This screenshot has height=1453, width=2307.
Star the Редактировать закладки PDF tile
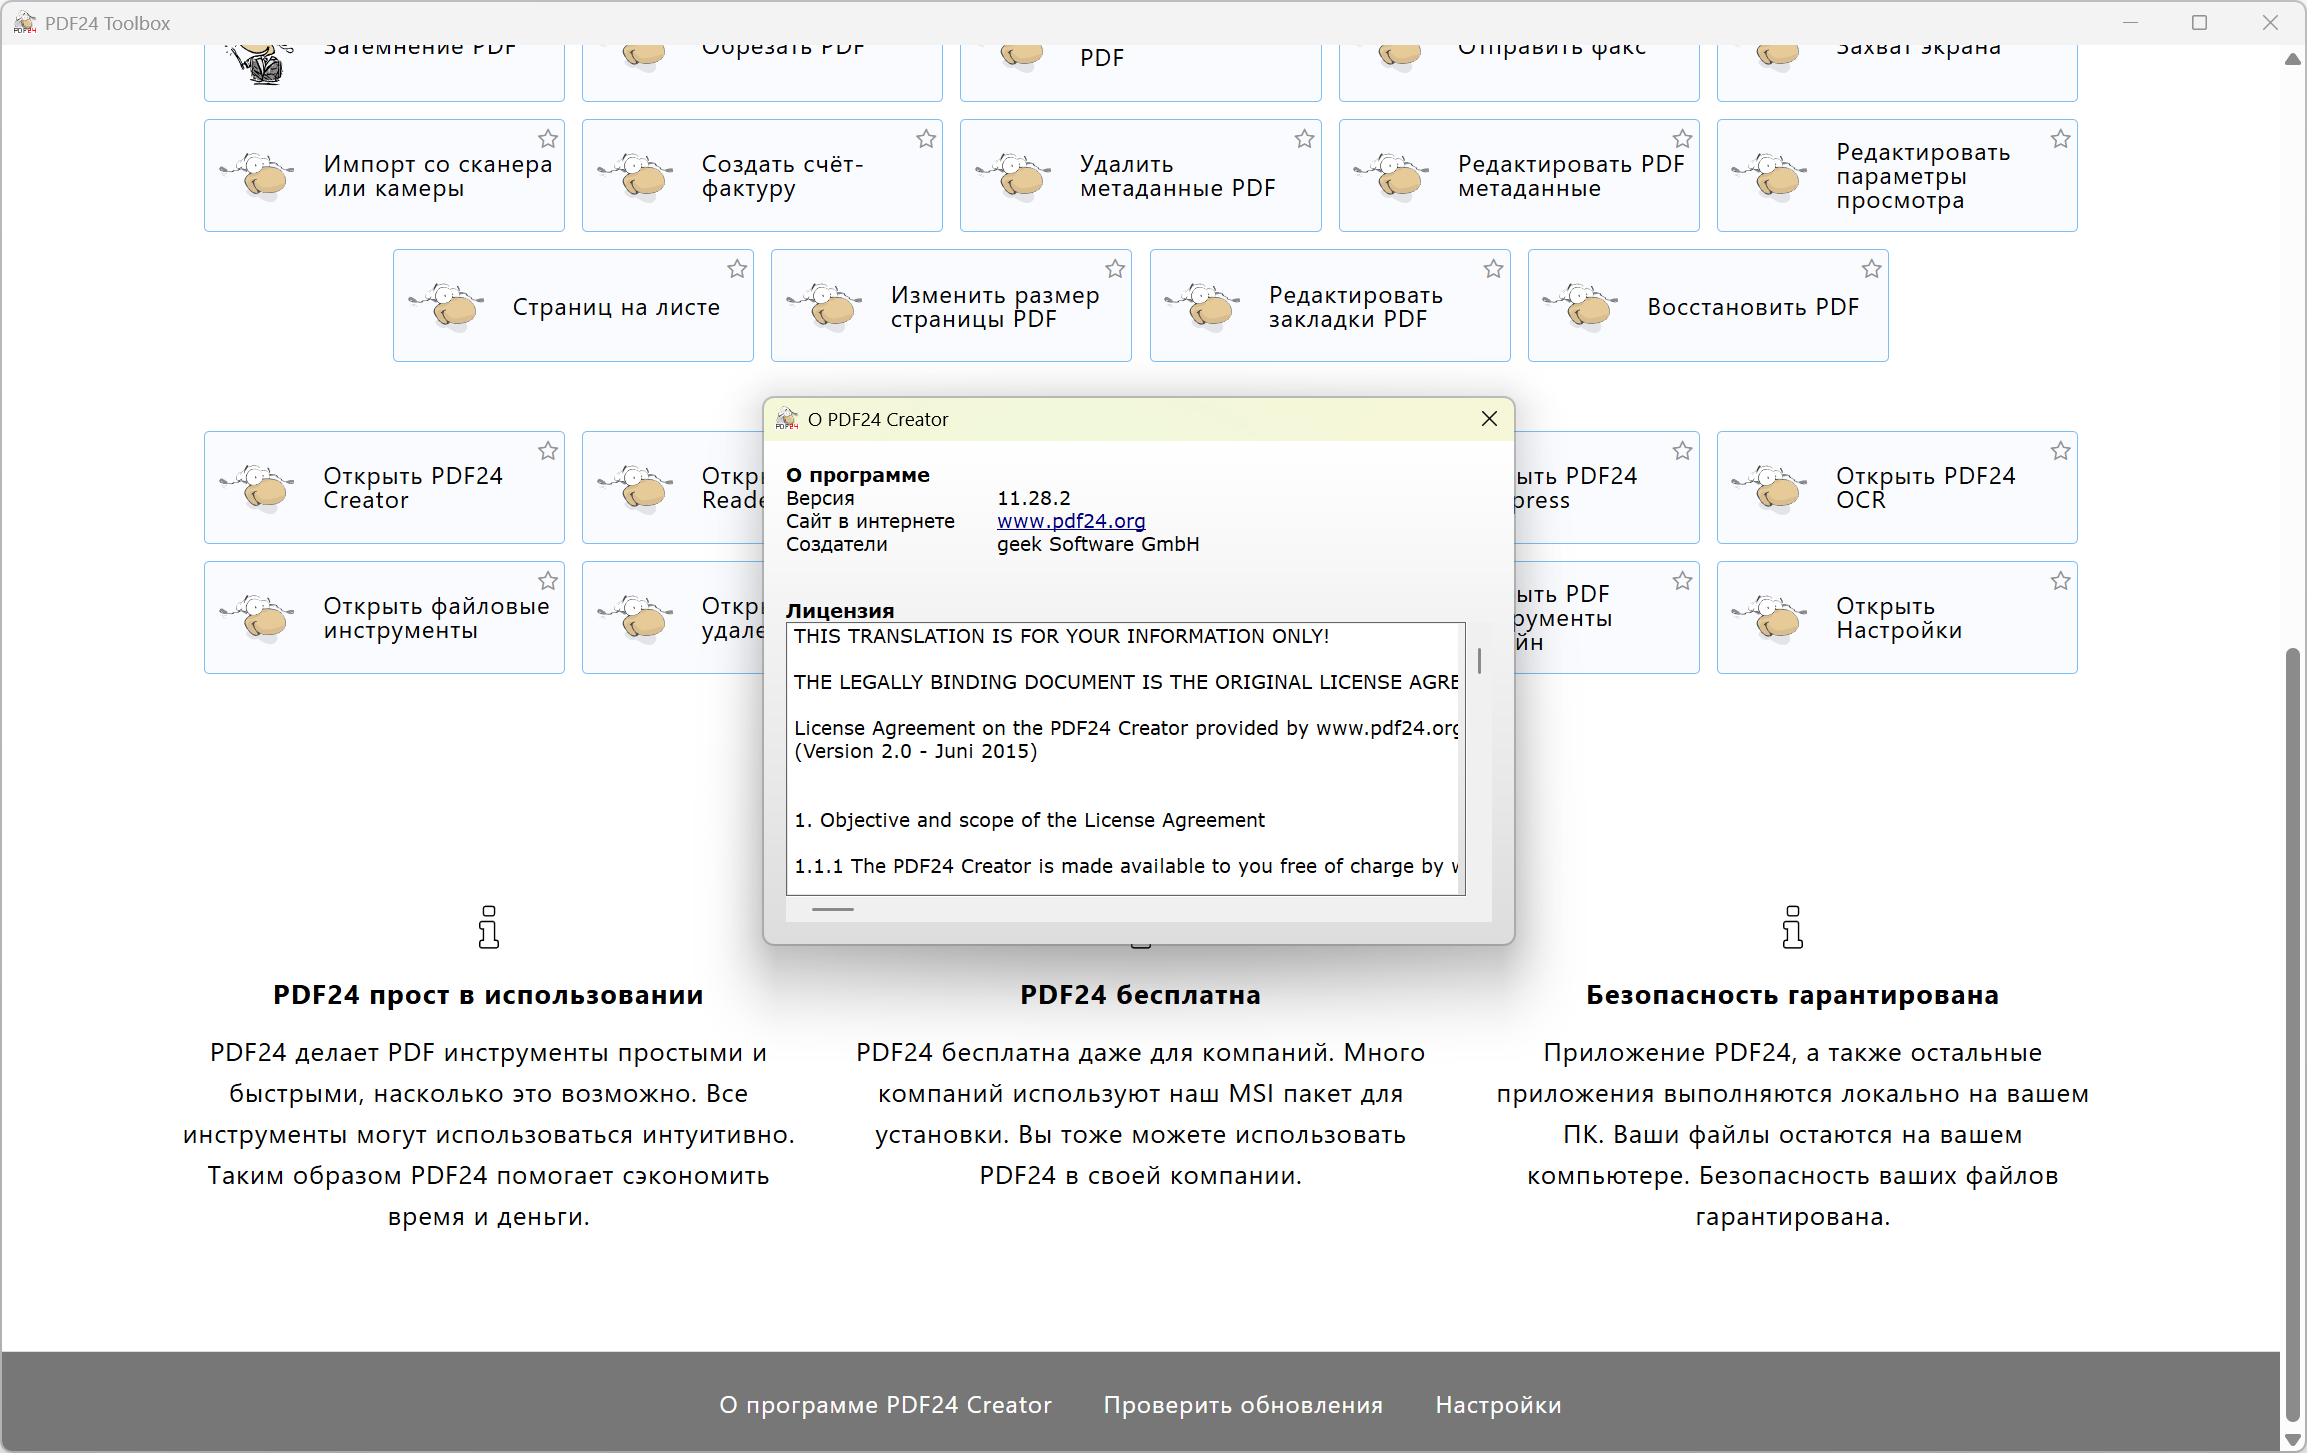click(x=1493, y=269)
